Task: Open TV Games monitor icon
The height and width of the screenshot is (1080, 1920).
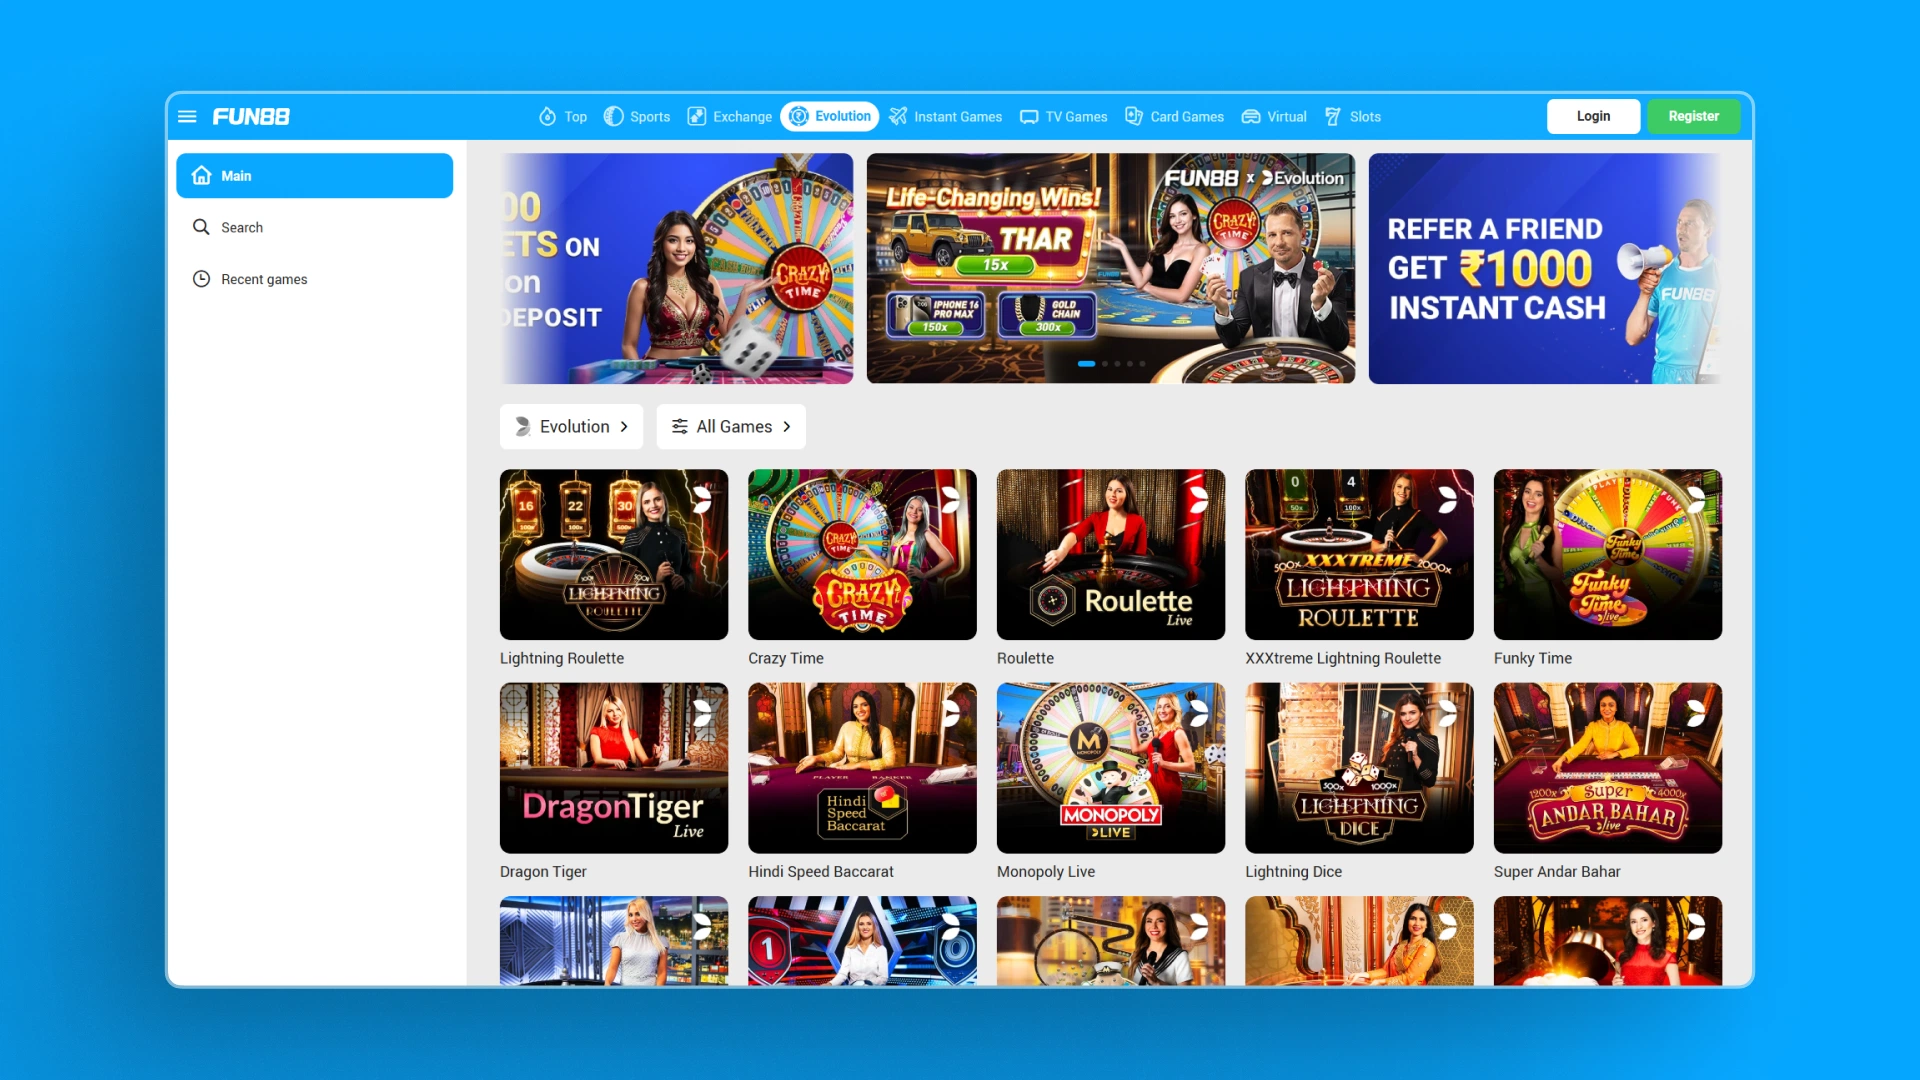Action: click(1029, 117)
